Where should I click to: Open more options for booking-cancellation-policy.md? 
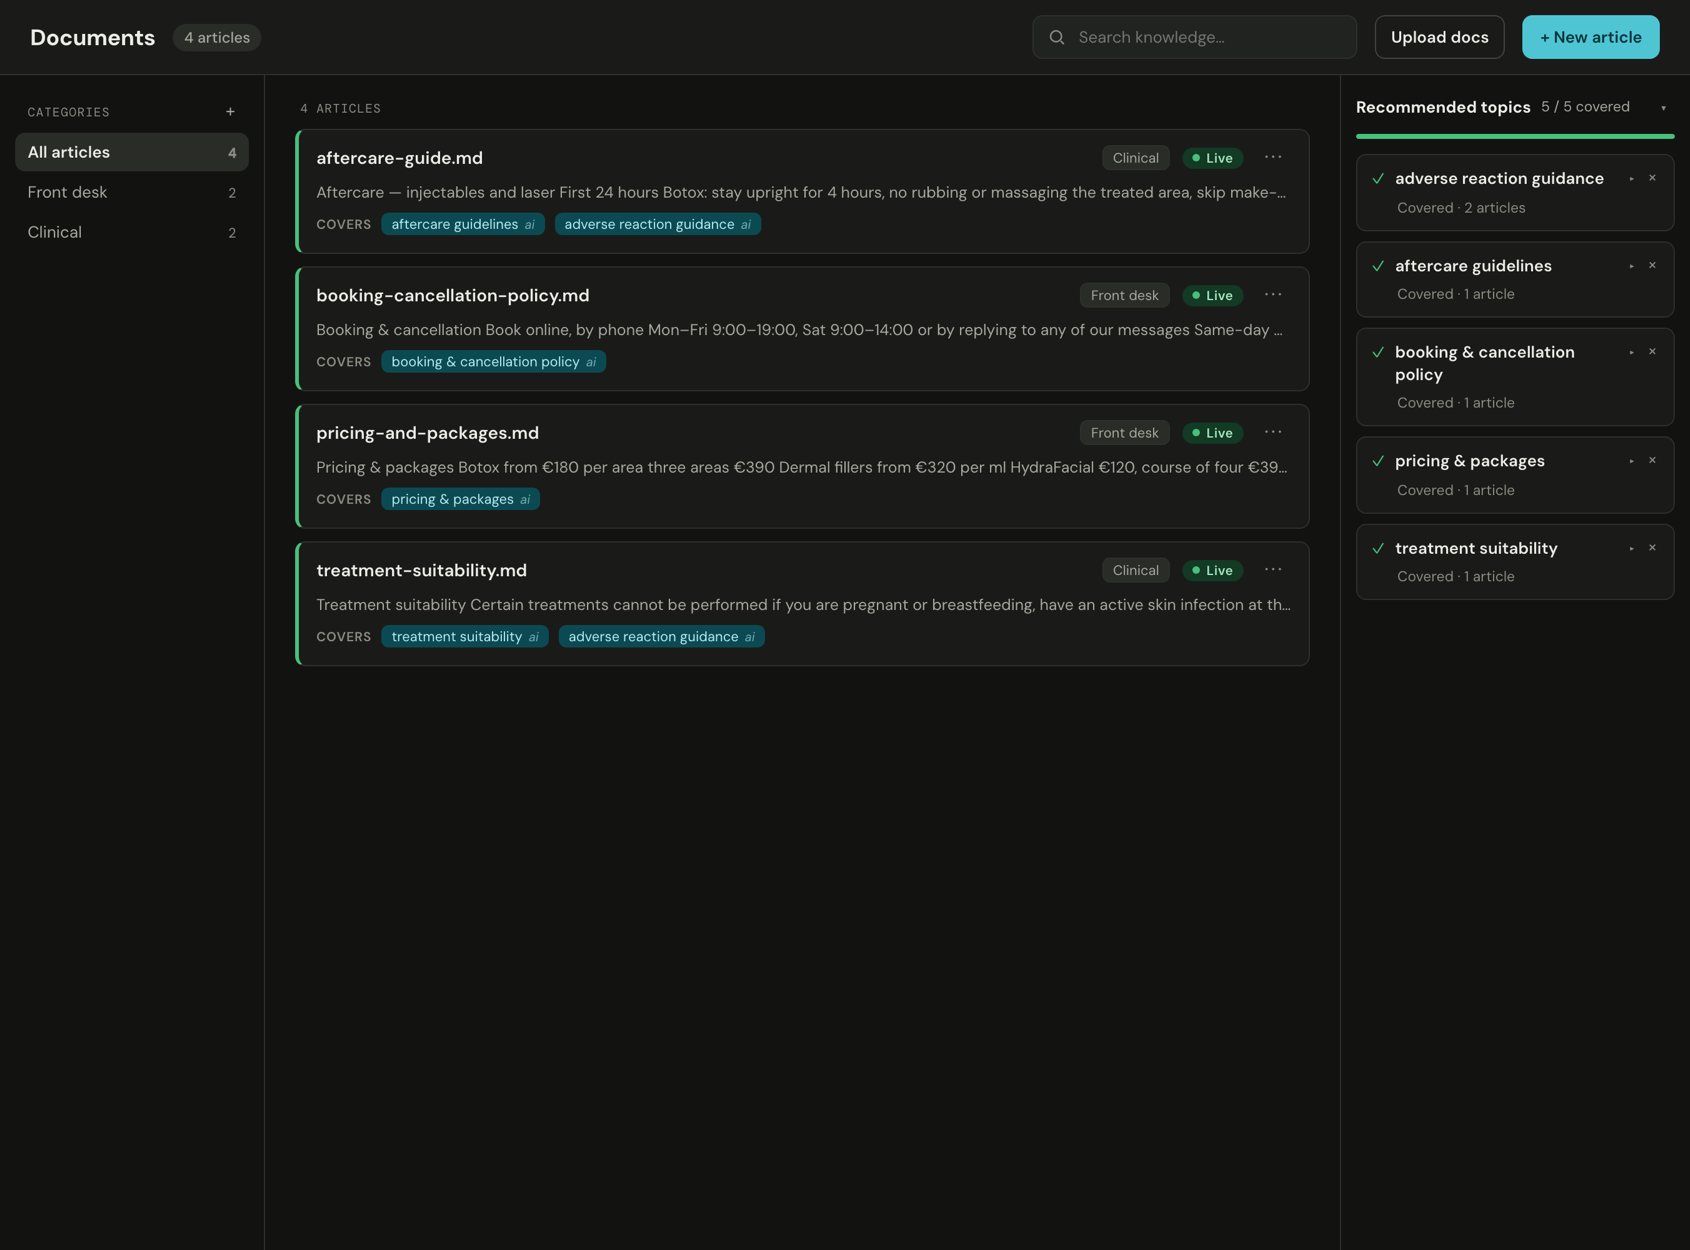click(x=1272, y=295)
